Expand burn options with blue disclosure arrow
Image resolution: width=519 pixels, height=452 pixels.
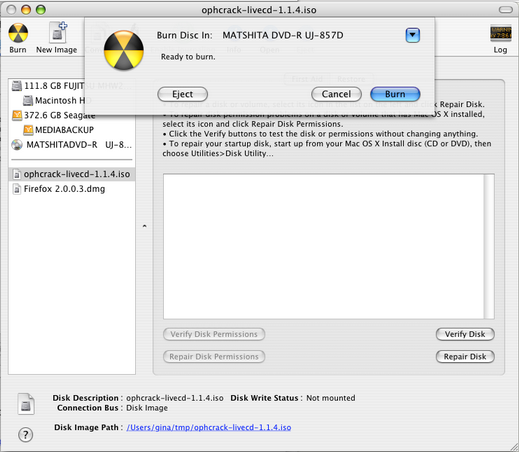pyautogui.click(x=412, y=35)
